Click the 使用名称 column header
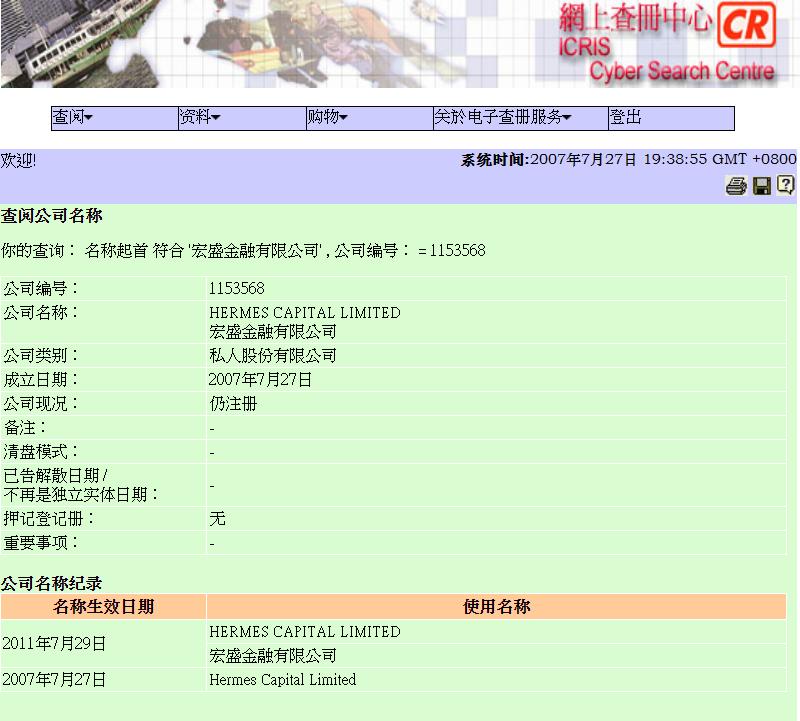 pyautogui.click(x=496, y=607)
